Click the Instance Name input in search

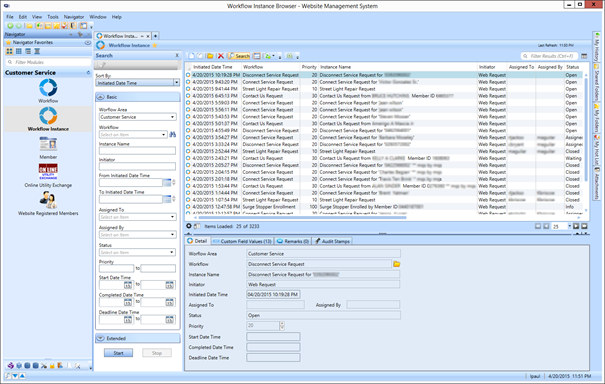tap(137, 151)
